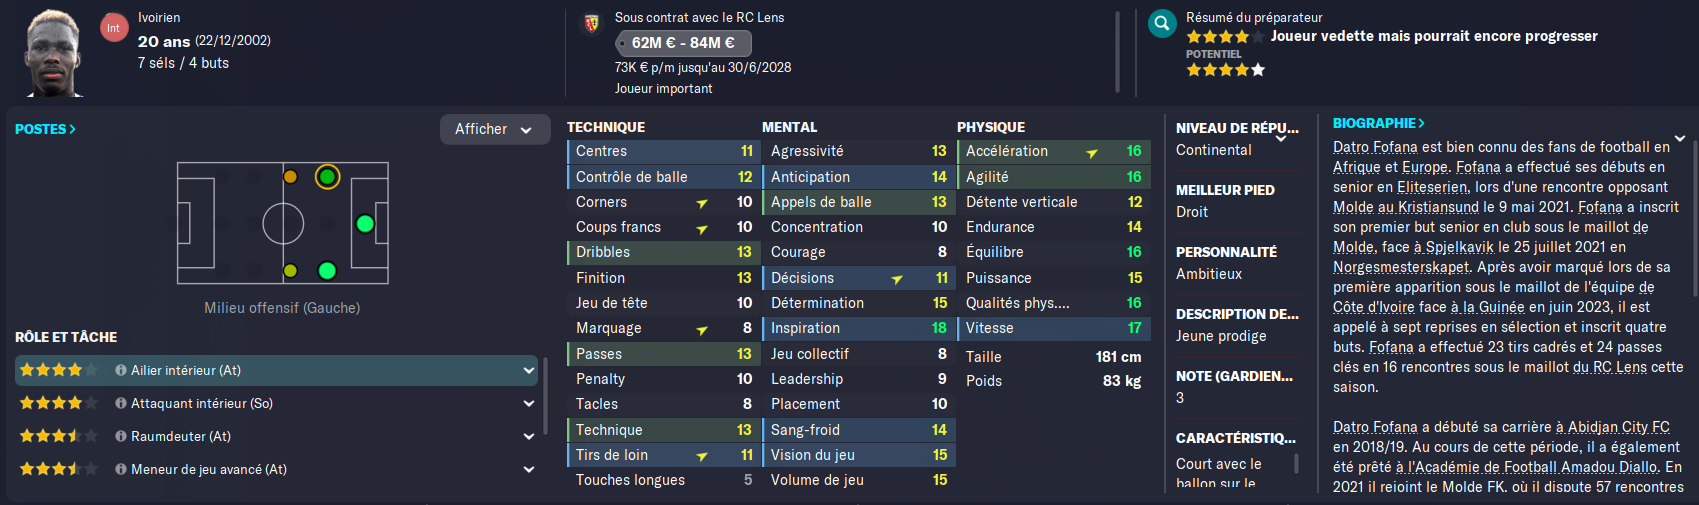Click the RC Lens club badge
Screen dimensions: 1699x505
coord(592,23)
